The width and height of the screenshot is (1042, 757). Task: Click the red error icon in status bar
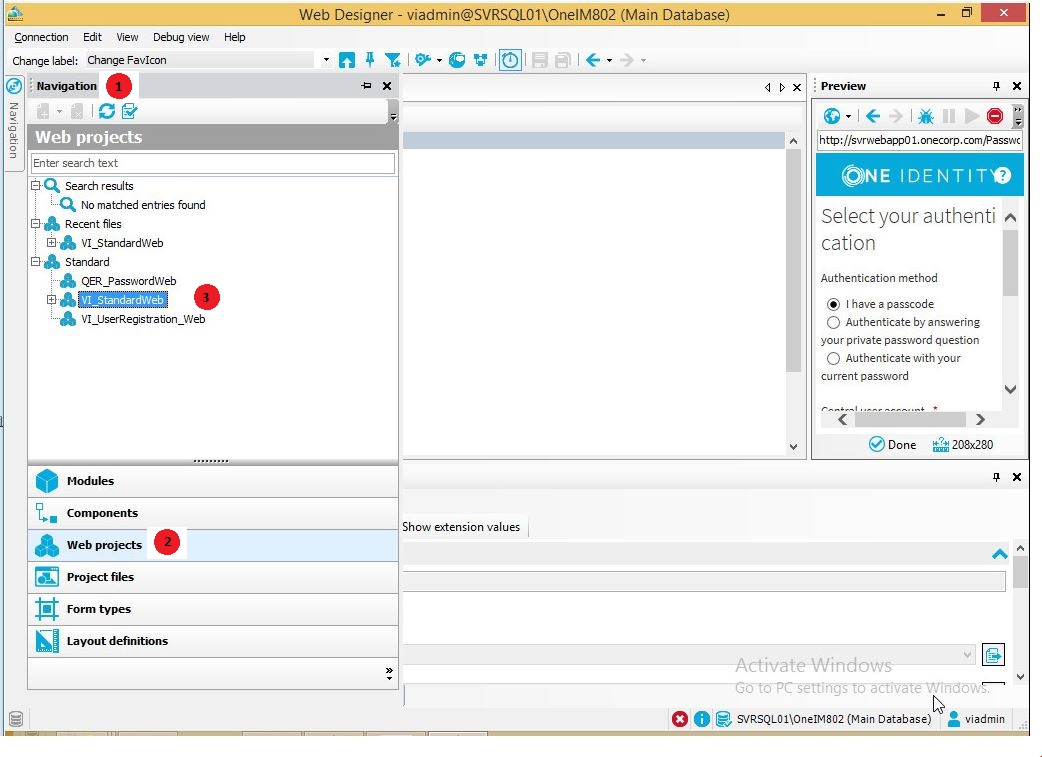(x=679, y=719)
